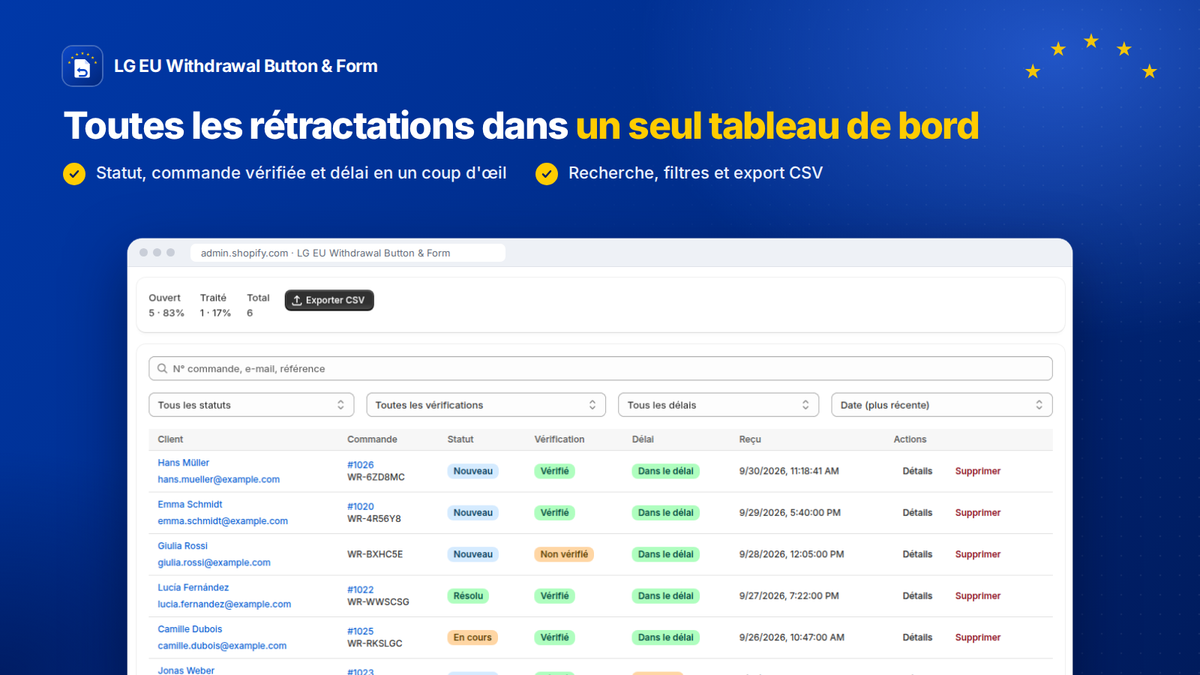The image size is (1200, 675).
Task: Click Dans le délai badge in Camille Dubois row
Action: click(665, 637)
